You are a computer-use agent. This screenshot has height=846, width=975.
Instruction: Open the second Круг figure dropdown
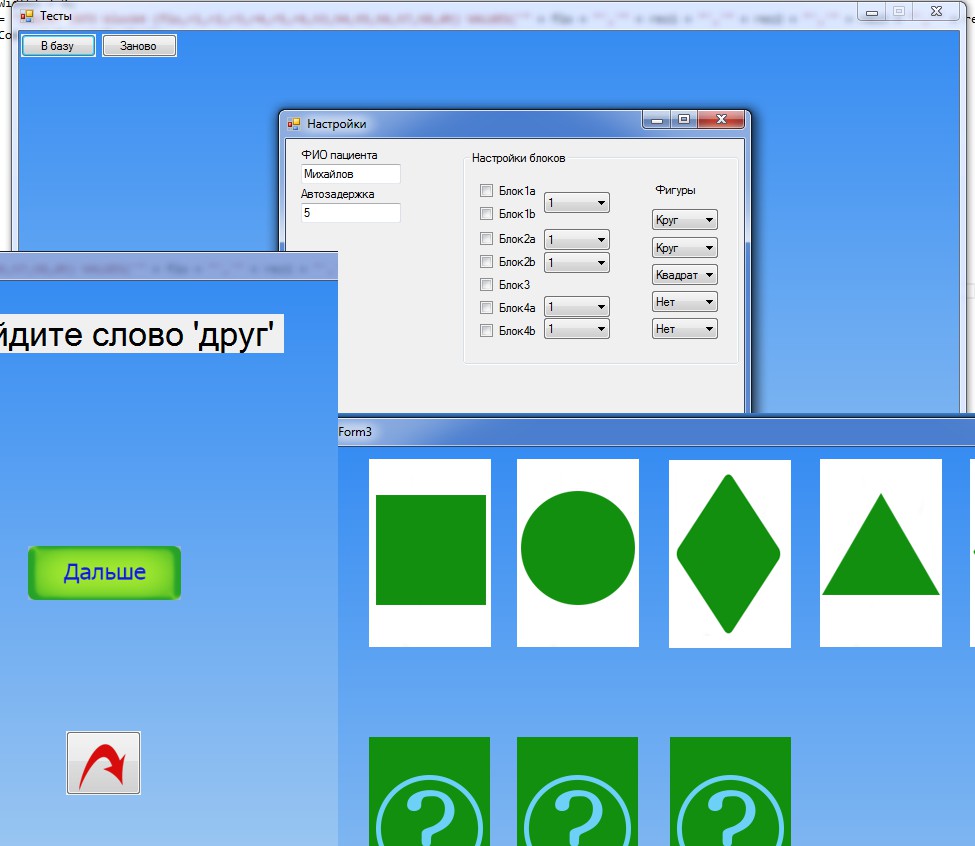(685, 247)
